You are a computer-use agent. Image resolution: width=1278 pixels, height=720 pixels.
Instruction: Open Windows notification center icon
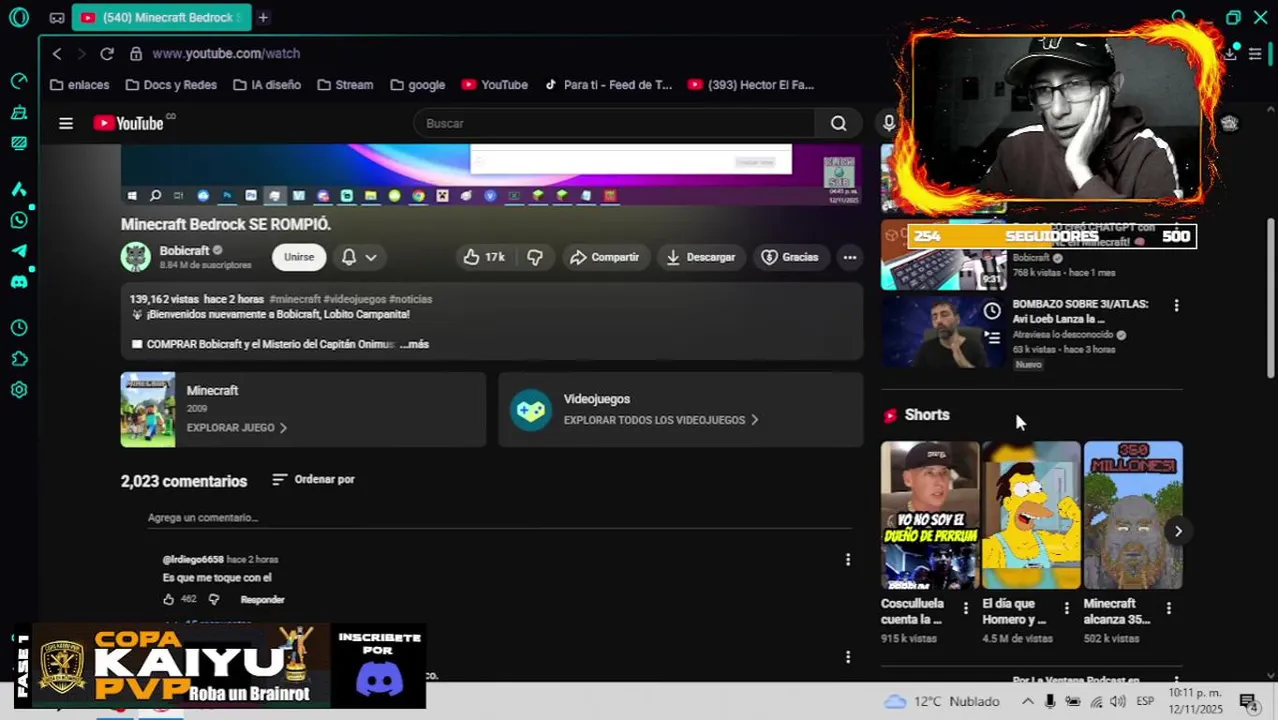coord(1247,701)
